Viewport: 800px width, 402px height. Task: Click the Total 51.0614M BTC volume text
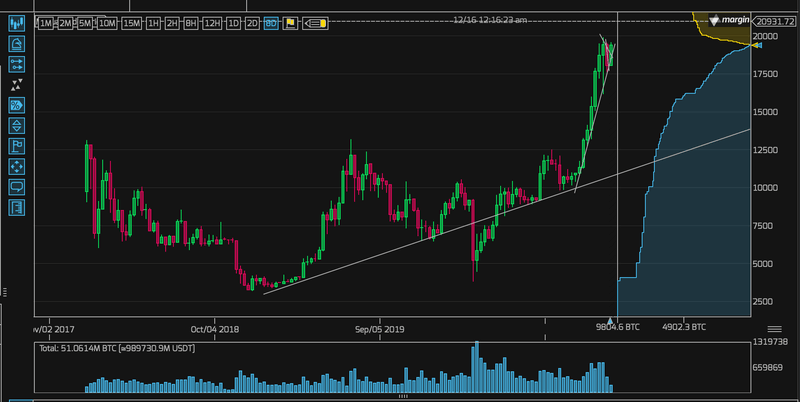117,348
